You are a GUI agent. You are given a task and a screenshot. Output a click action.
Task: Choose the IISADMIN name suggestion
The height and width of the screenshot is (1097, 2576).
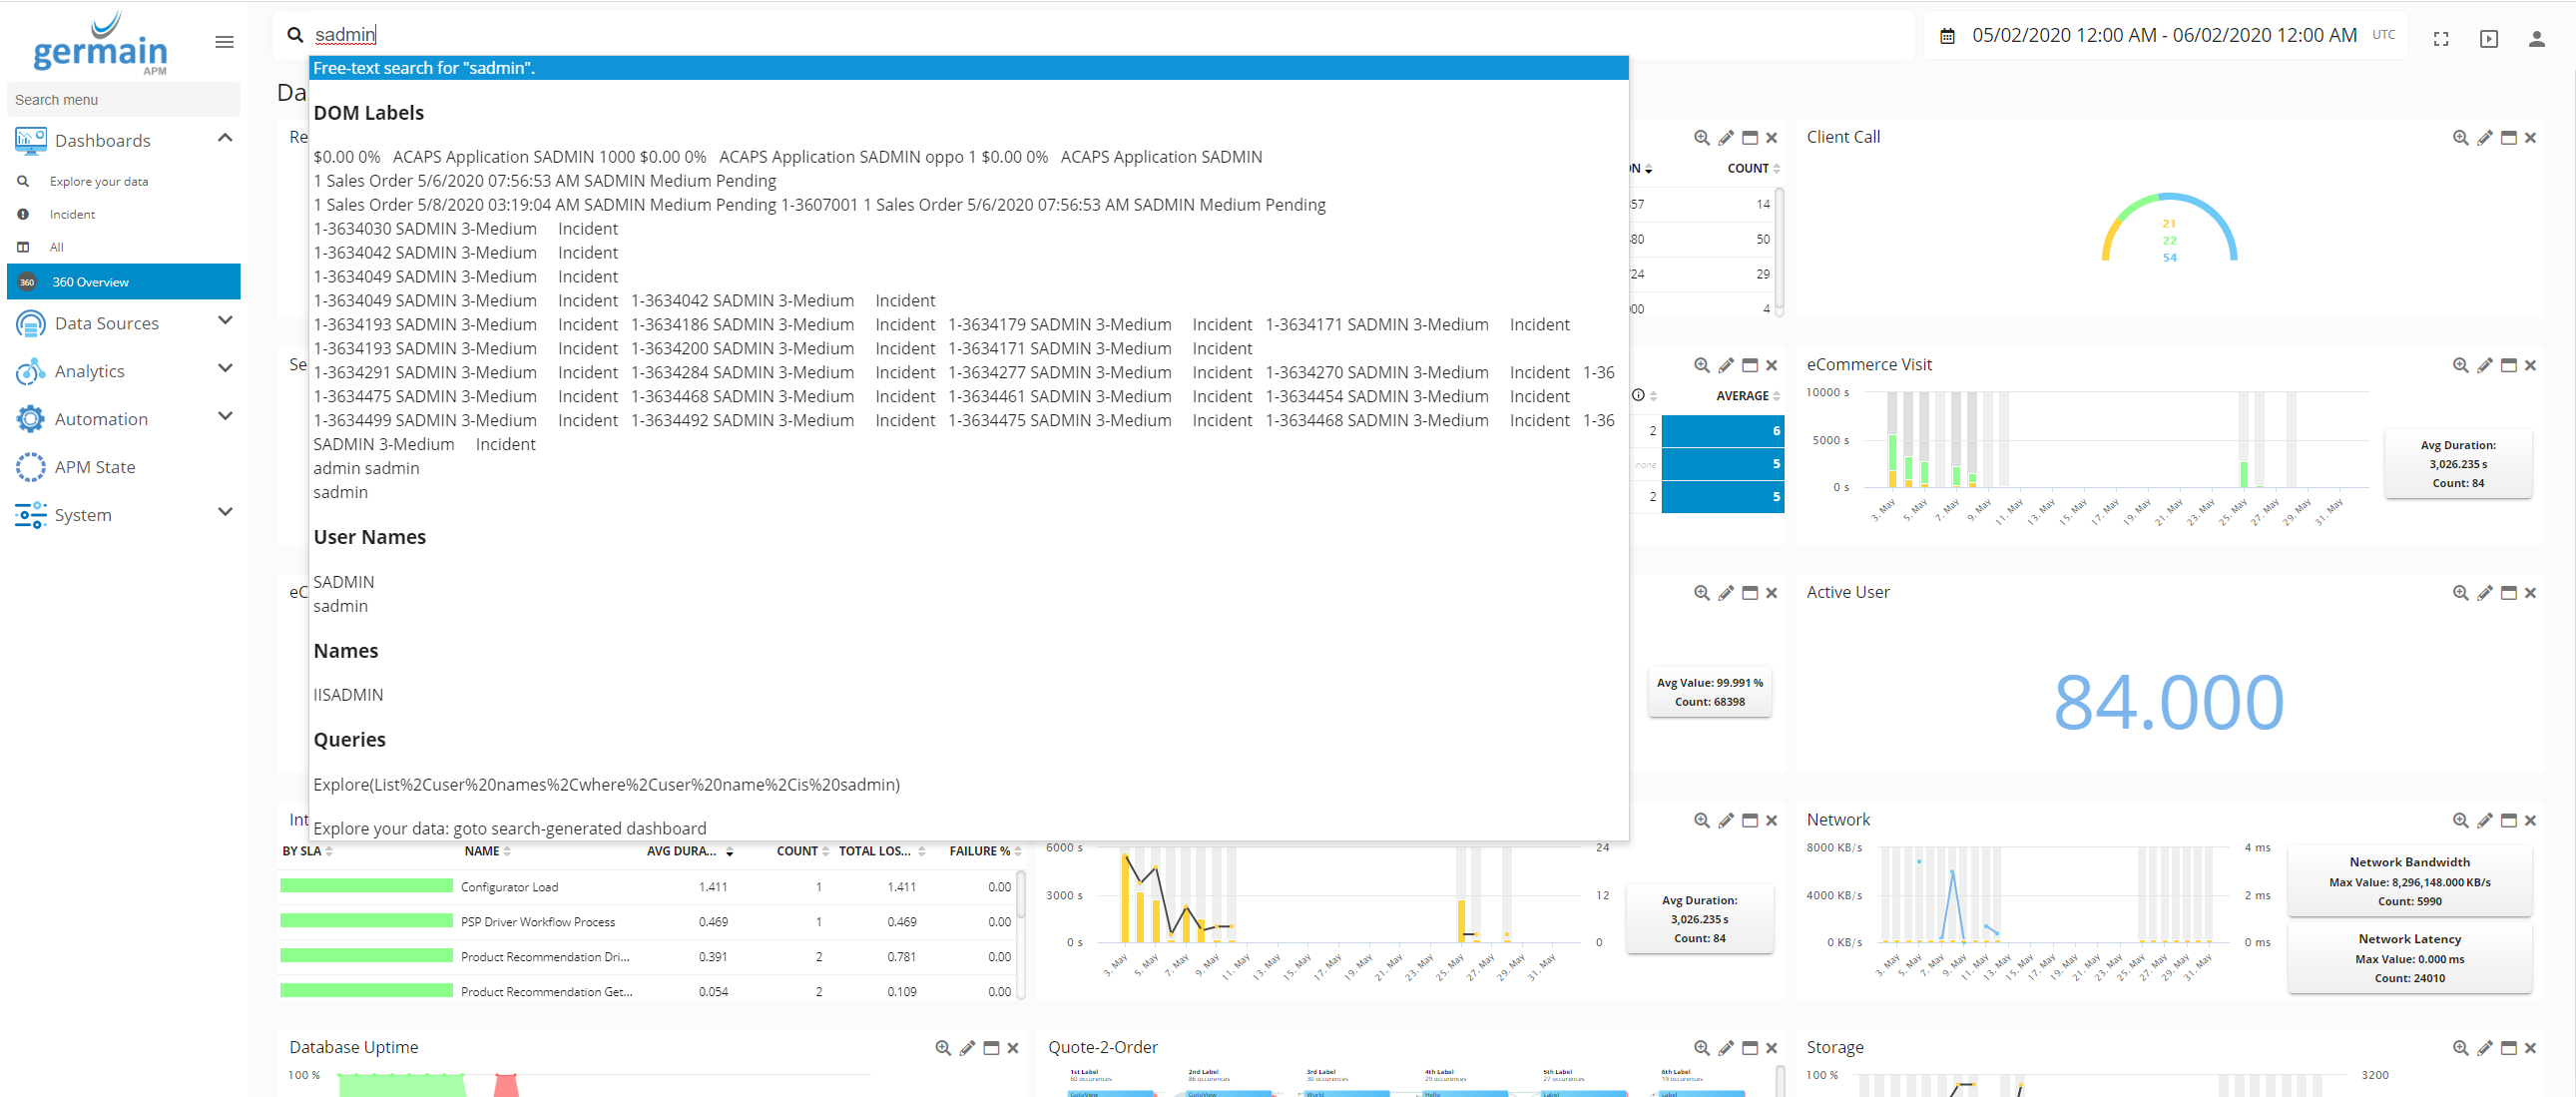click(x=348, y=695)
